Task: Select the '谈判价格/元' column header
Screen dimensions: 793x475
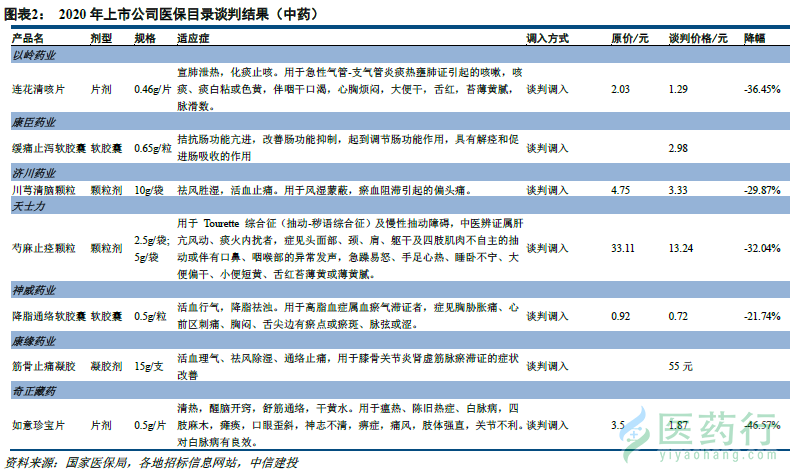Action: 698,38
